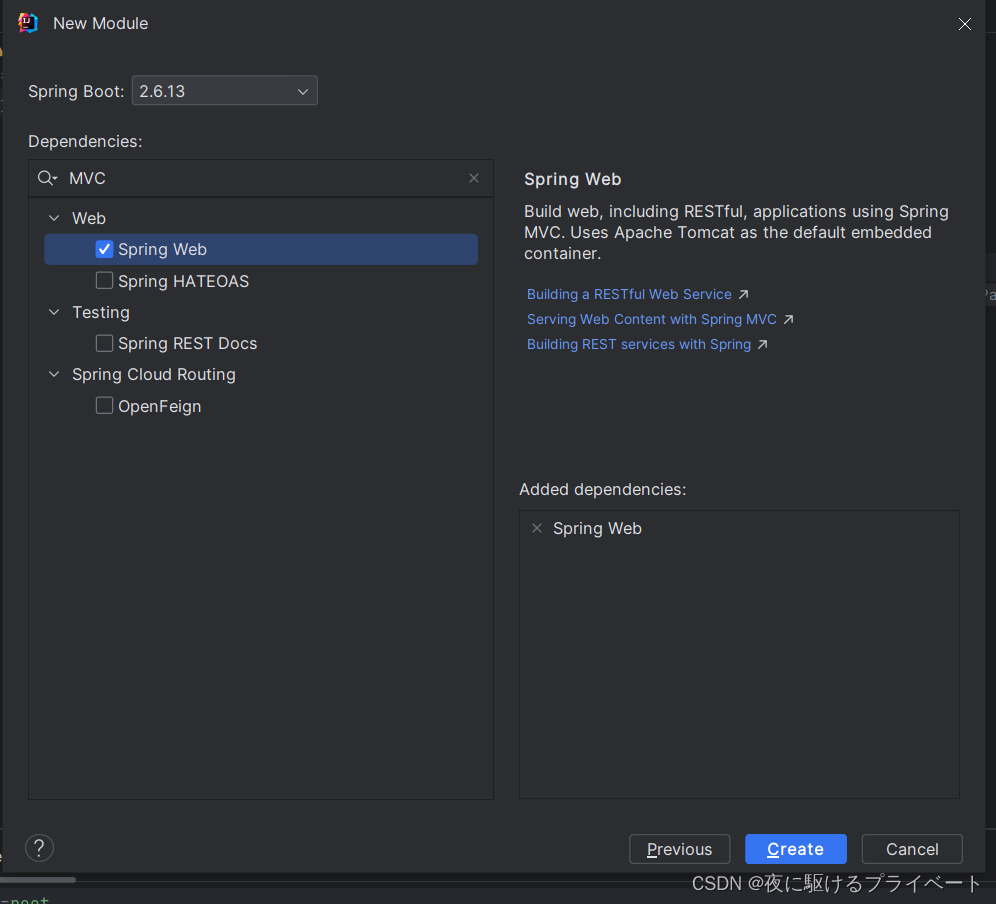
Task: Collapse the Spring Cloud Routing category
Action: point(55,374)
